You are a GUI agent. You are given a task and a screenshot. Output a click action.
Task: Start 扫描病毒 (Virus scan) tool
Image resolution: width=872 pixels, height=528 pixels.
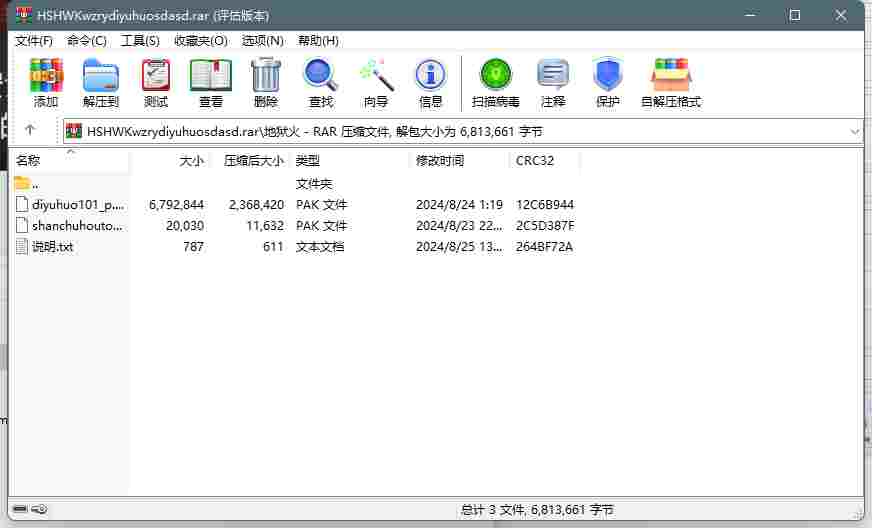496,74
